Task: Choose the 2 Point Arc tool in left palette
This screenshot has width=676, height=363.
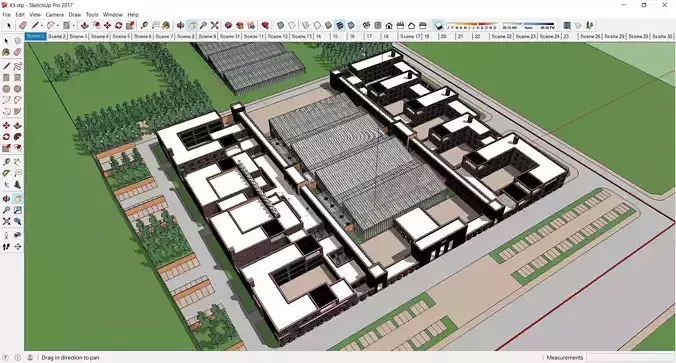Action: (18, 100)
